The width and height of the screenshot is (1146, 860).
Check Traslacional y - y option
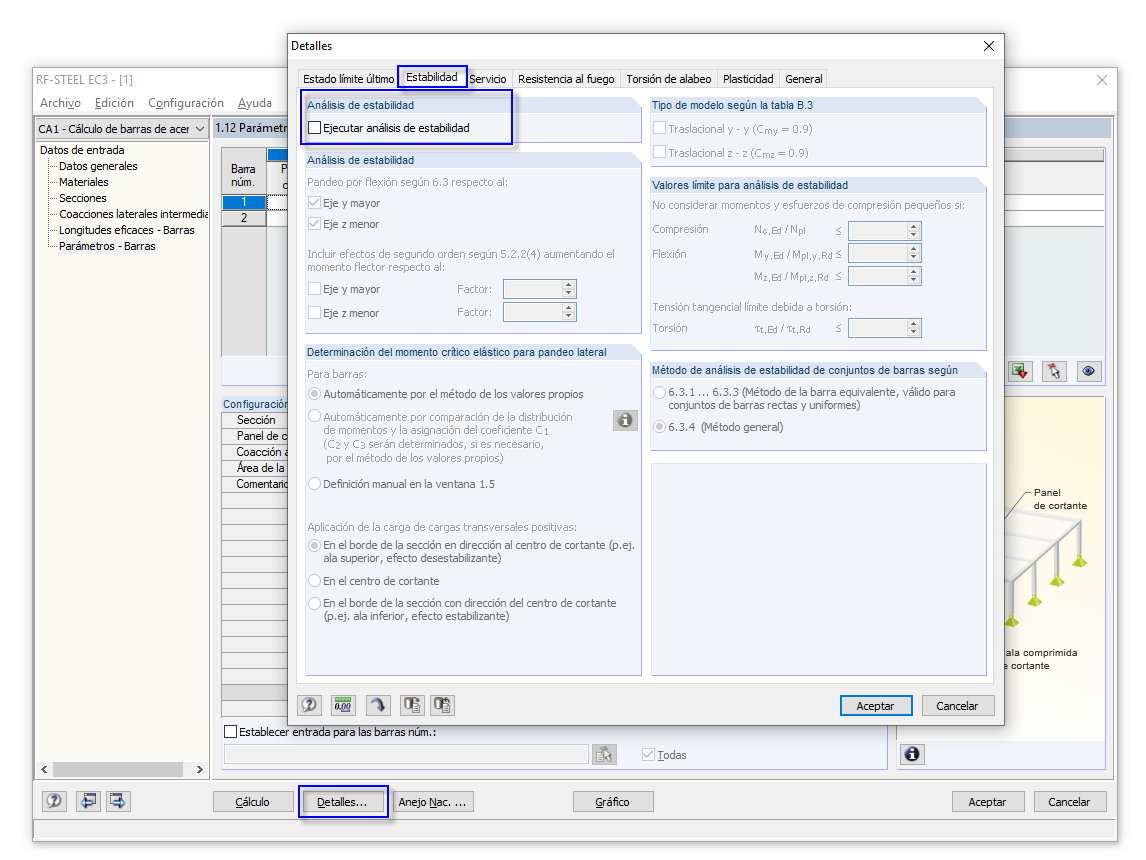[659, 129]
